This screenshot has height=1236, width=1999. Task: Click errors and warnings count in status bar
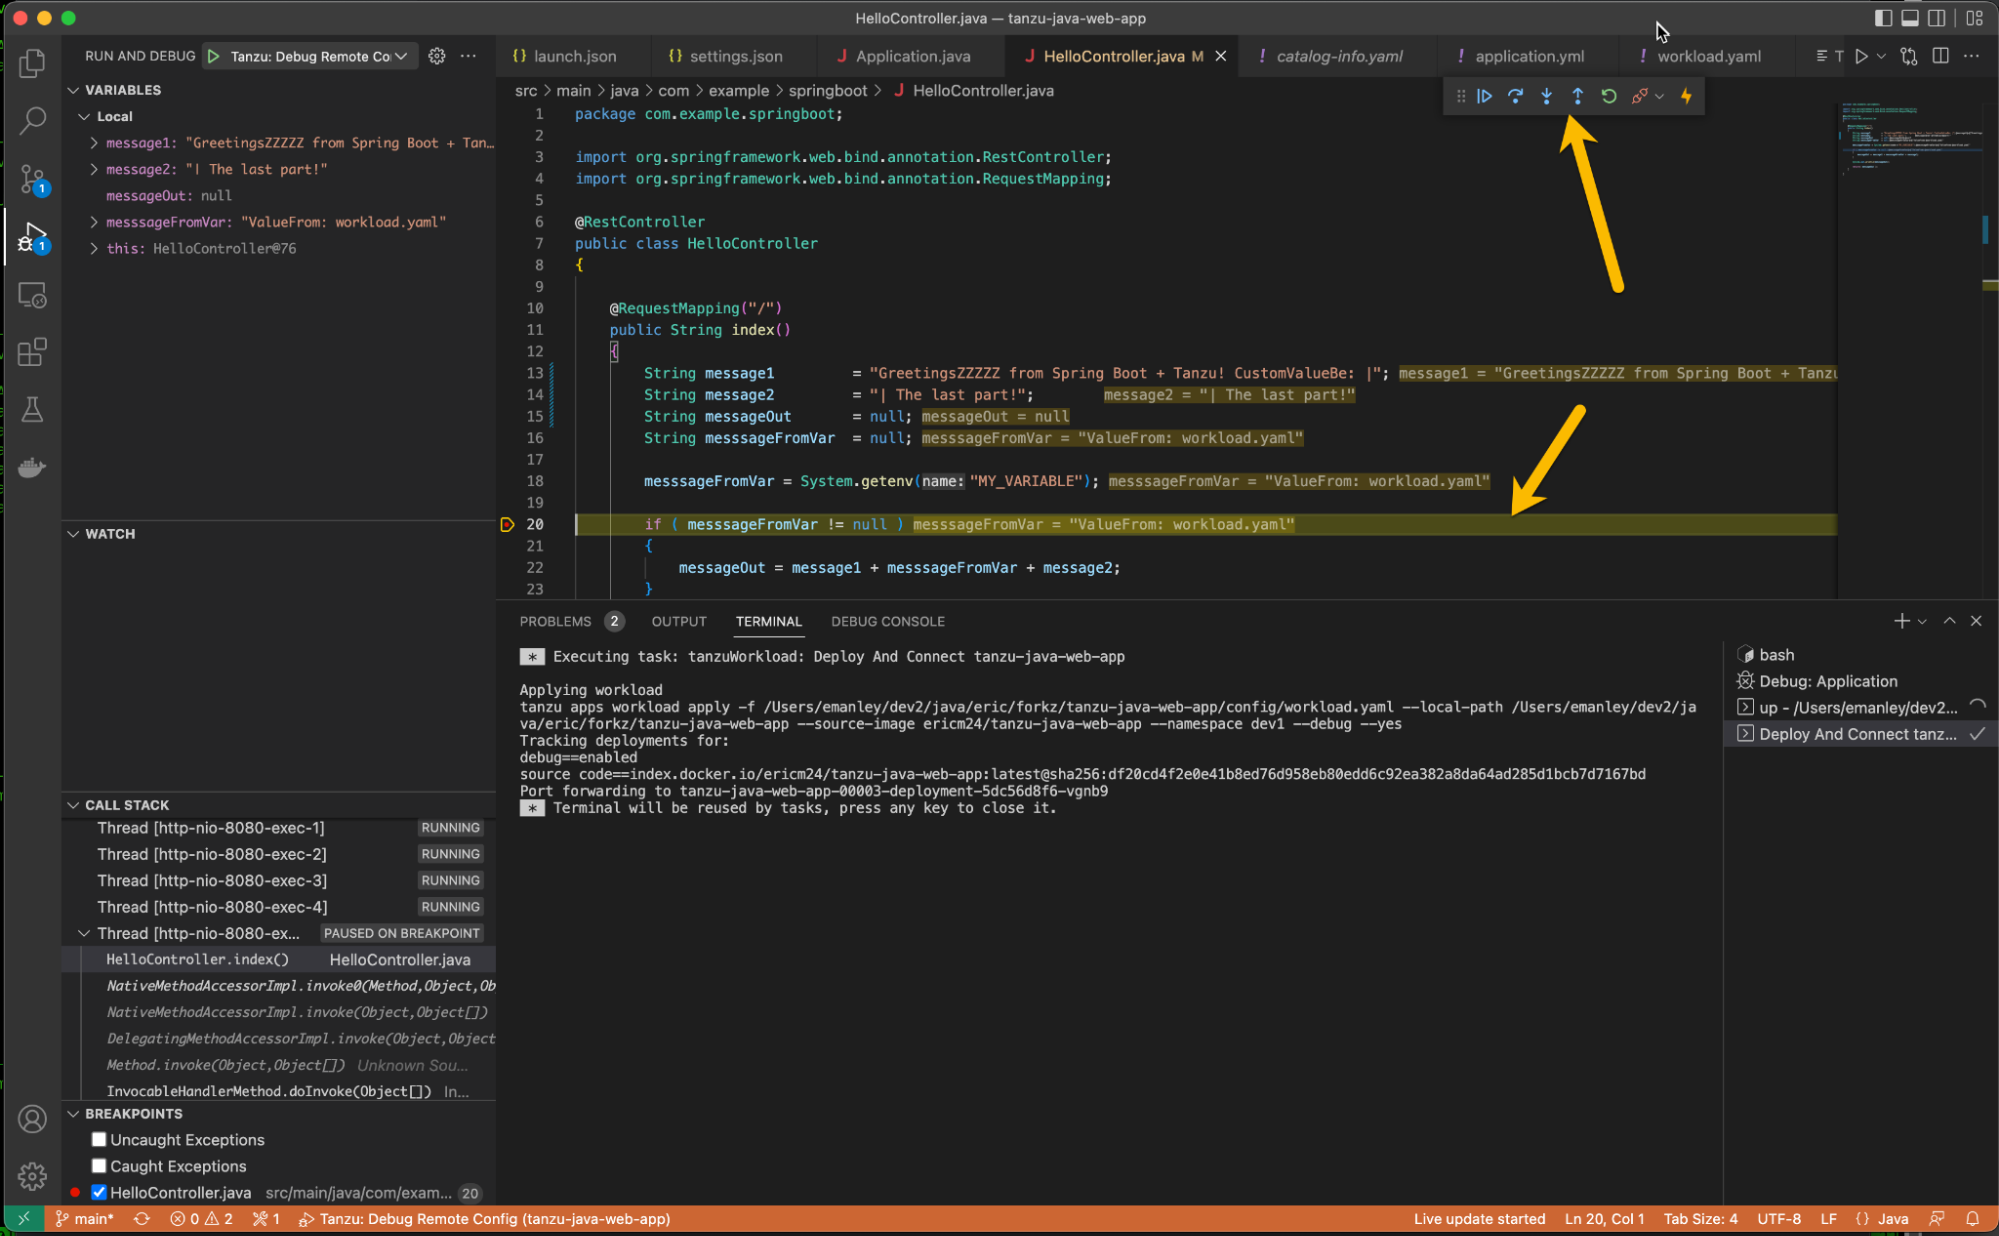[201, 1219]
